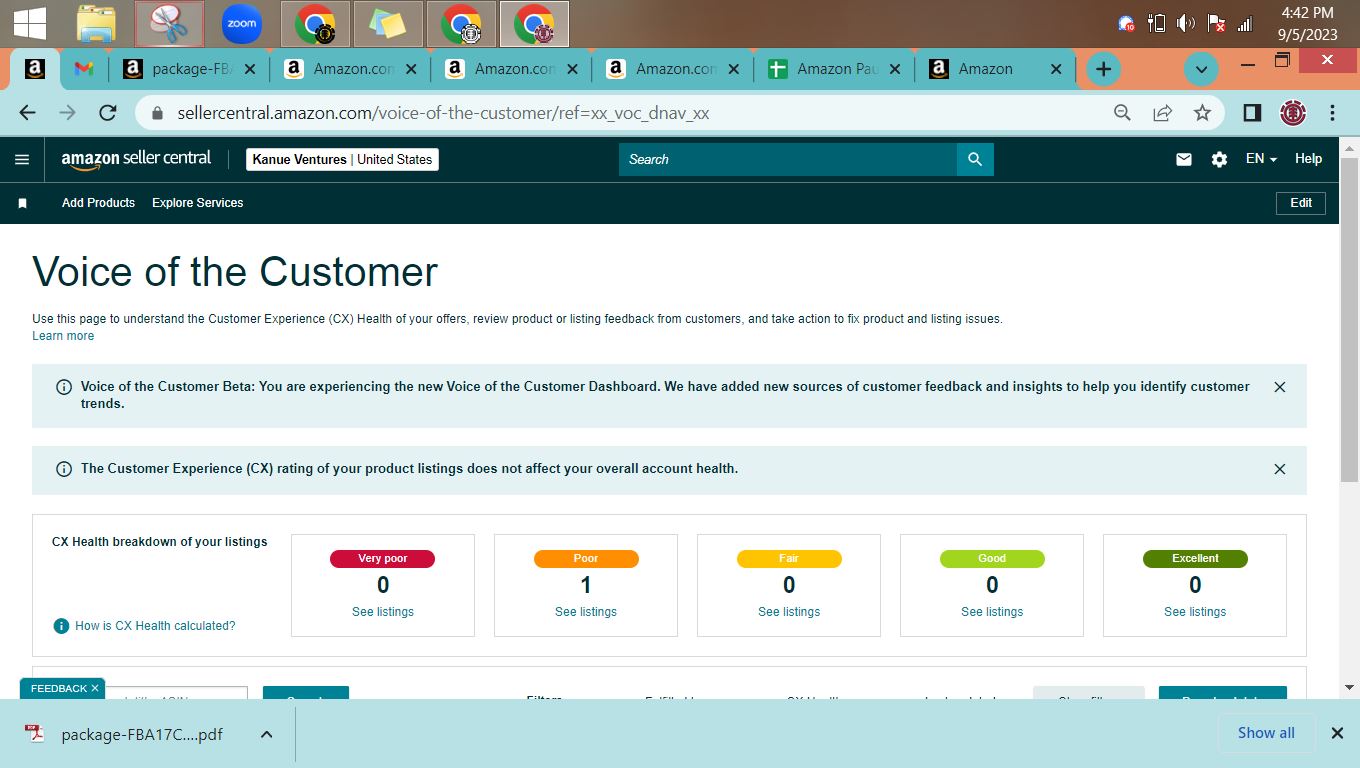Close the downloads bar
This screenshot has width=1360, height=768.
pos(1337,733)
